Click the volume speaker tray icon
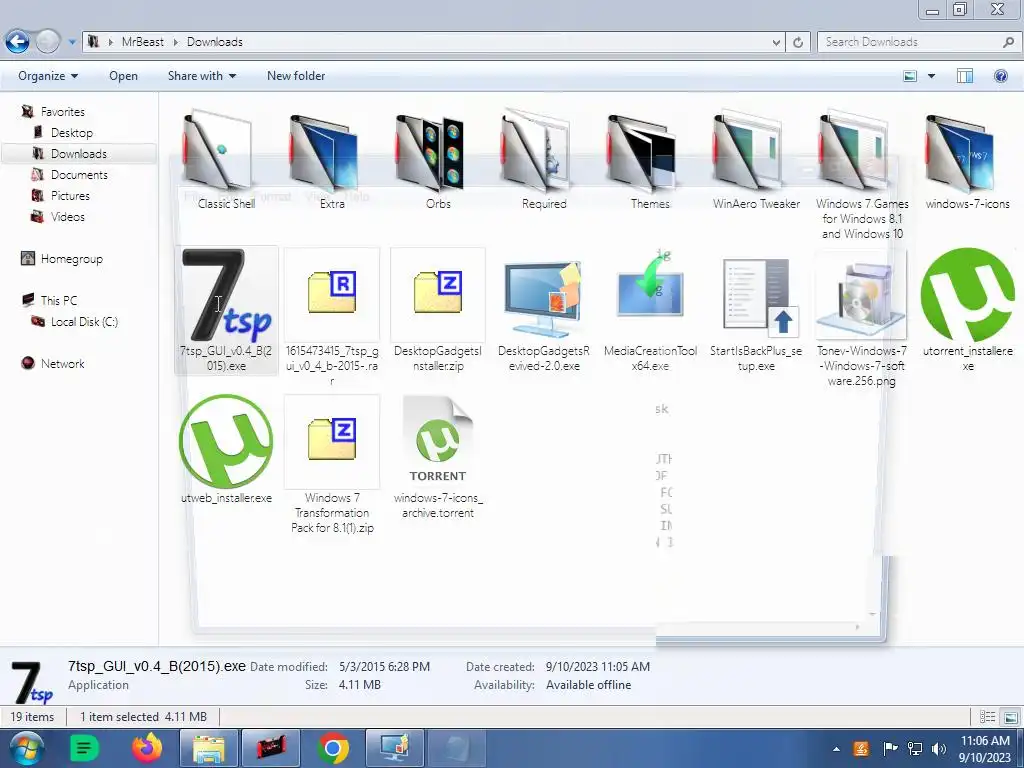The width and height of the screenshot is (1024, 768). coord(938,749)
